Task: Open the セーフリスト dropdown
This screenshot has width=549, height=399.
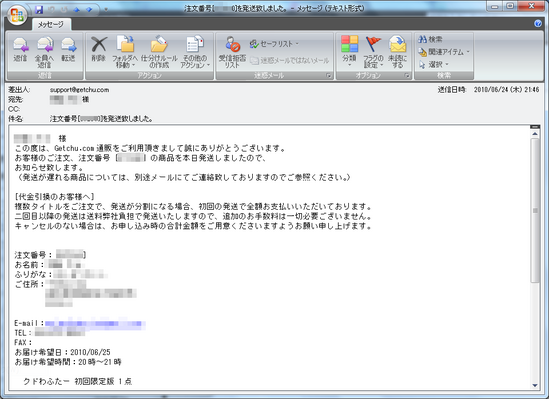Action: tap(274, 44)
